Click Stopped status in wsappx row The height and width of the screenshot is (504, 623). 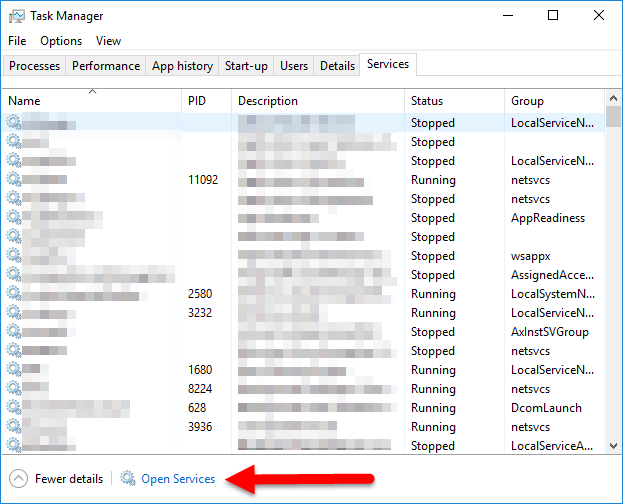coord(433,256)
